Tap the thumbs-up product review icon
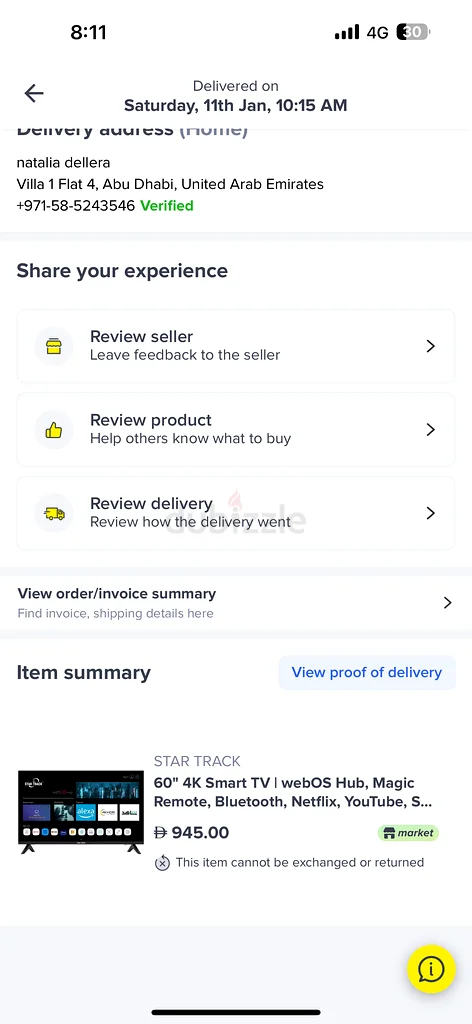472x1024 pixels. [54, 430]
